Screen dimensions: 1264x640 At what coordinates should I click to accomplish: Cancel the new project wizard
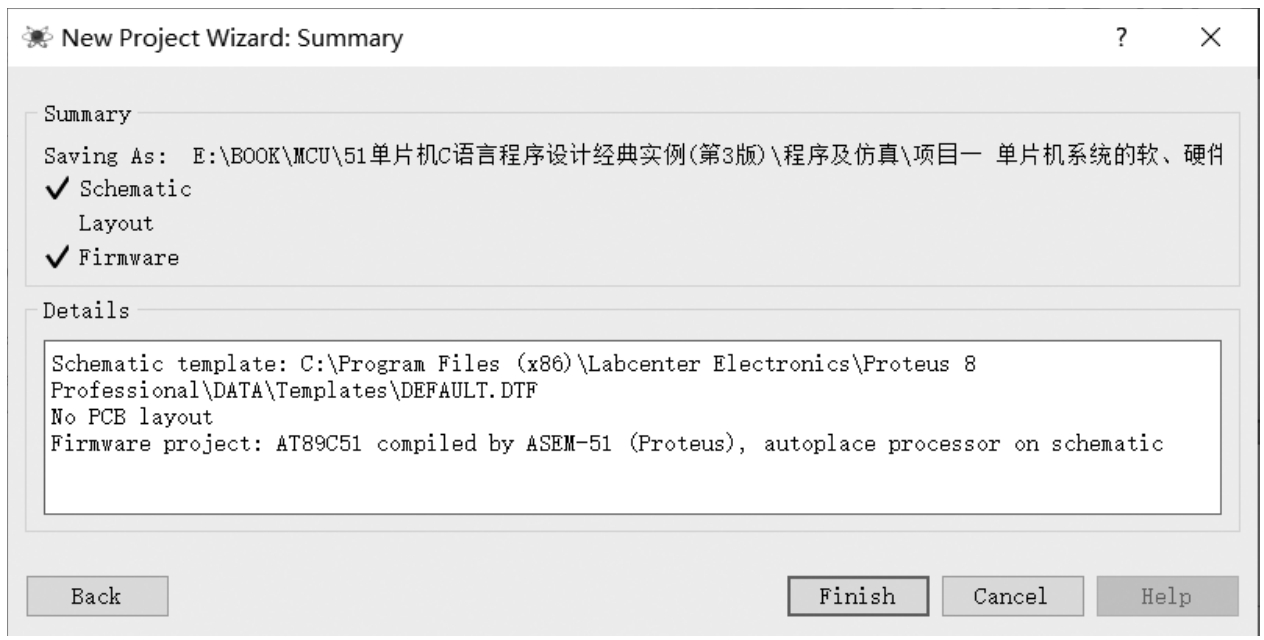point(1010,597)
